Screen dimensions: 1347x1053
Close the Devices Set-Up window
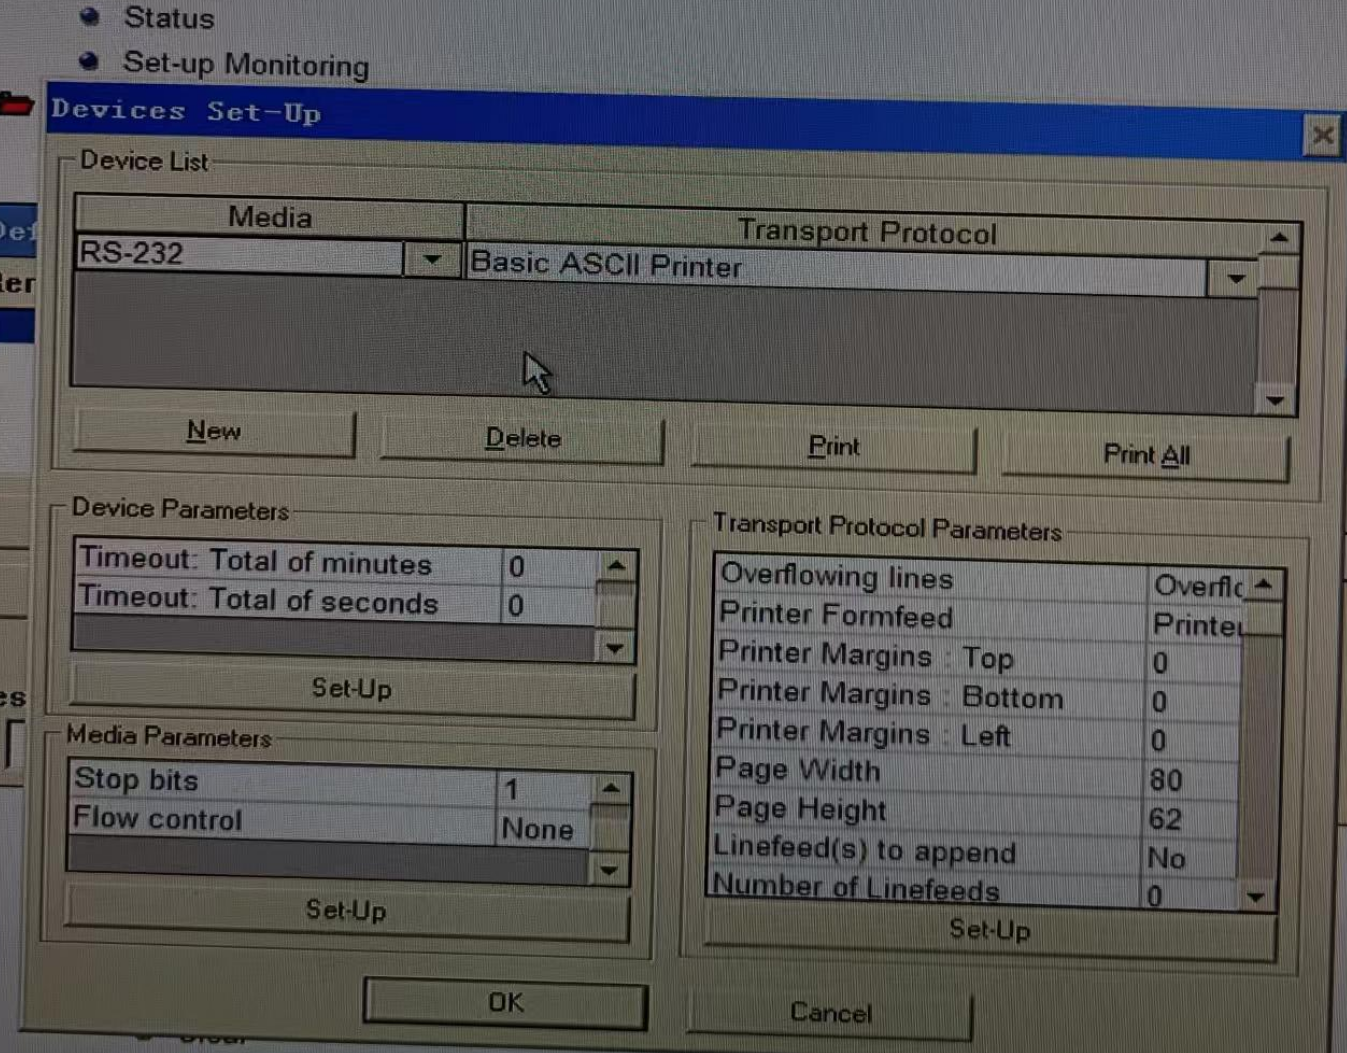click(1322, 135)
